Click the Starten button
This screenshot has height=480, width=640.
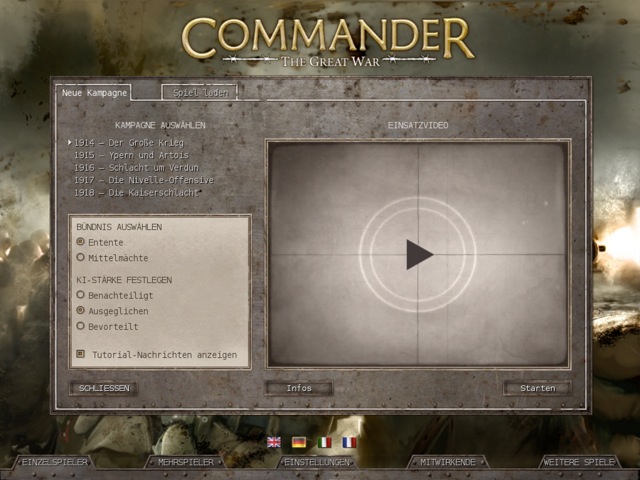538,388
